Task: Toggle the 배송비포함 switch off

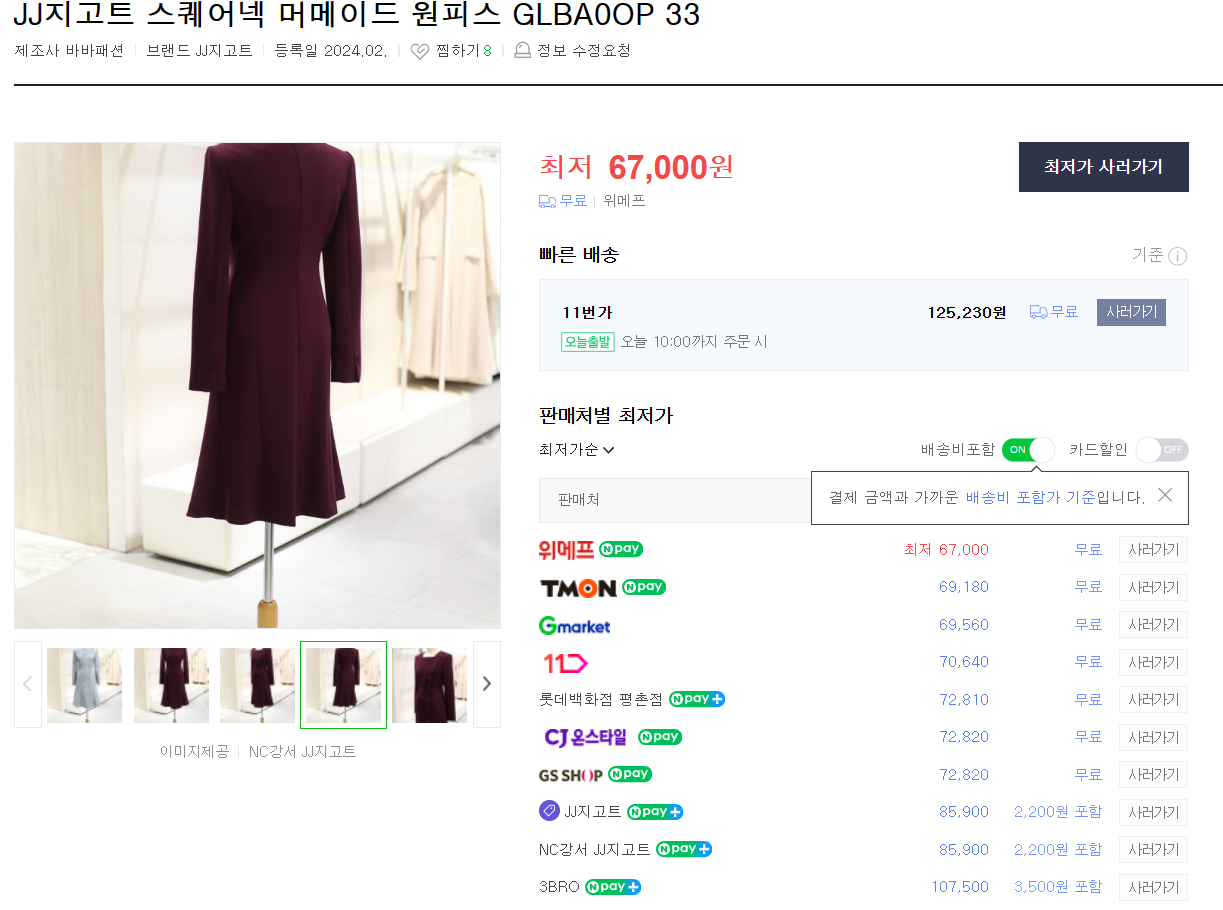Action: pos(1028,450)
